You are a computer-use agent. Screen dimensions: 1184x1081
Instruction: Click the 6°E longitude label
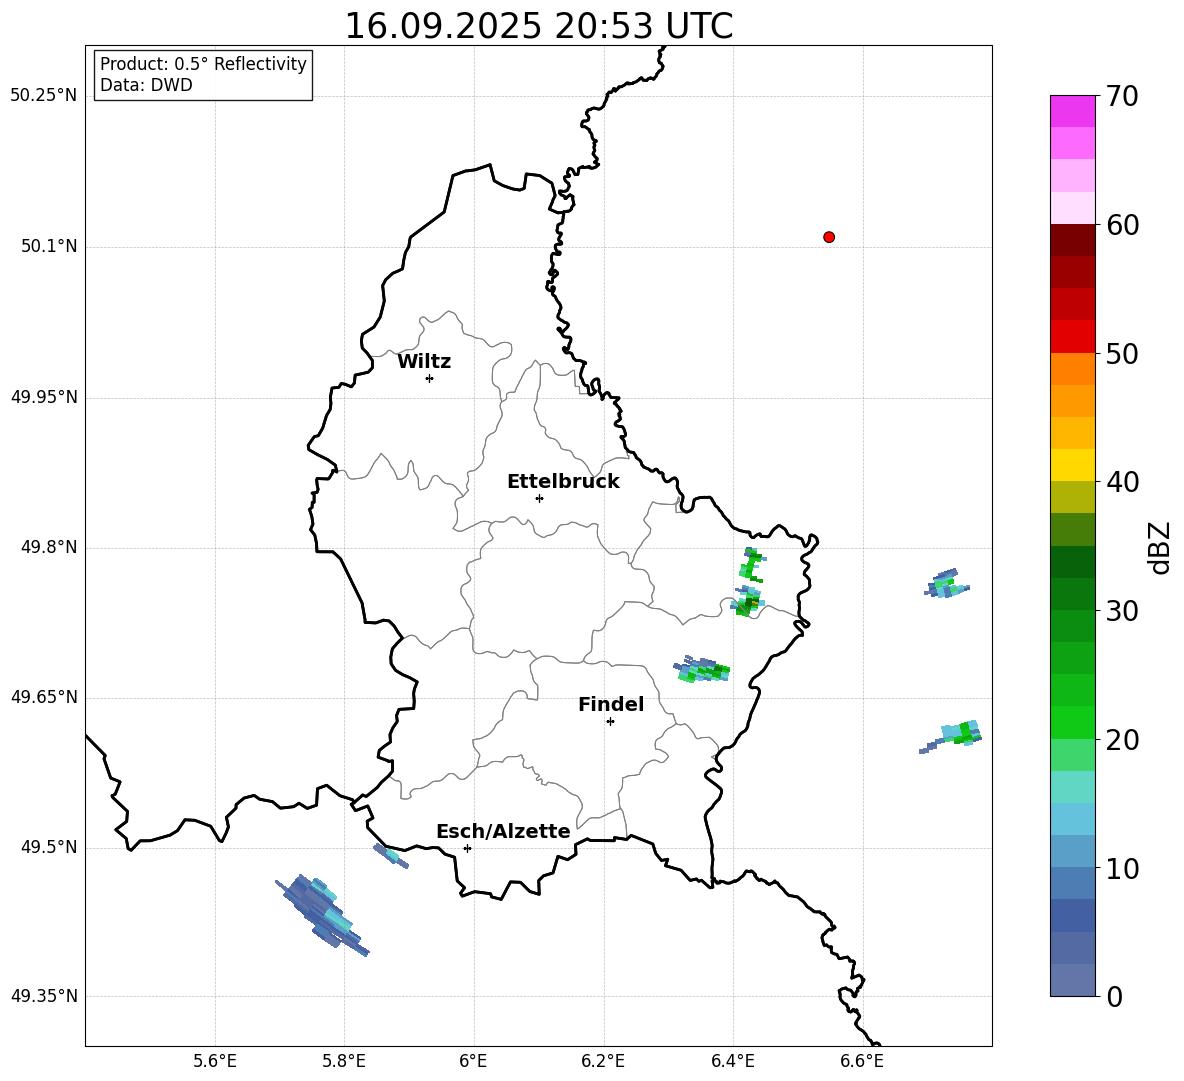(x=473, y=1062)
